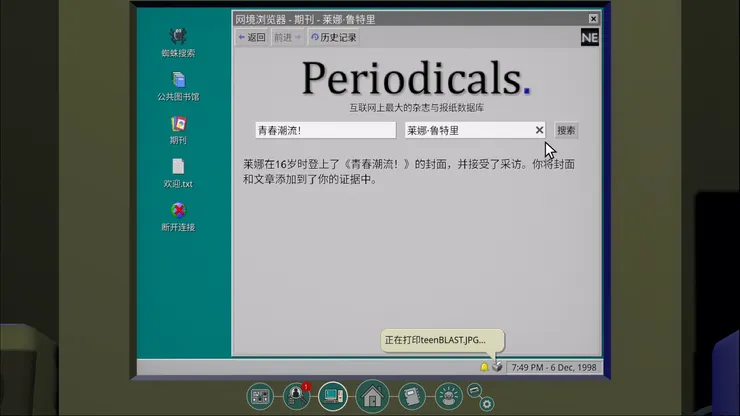The height and width of the screenshot is (416, 740).
Task: Open the settings gear icon
Action: [x=487, y=404]
